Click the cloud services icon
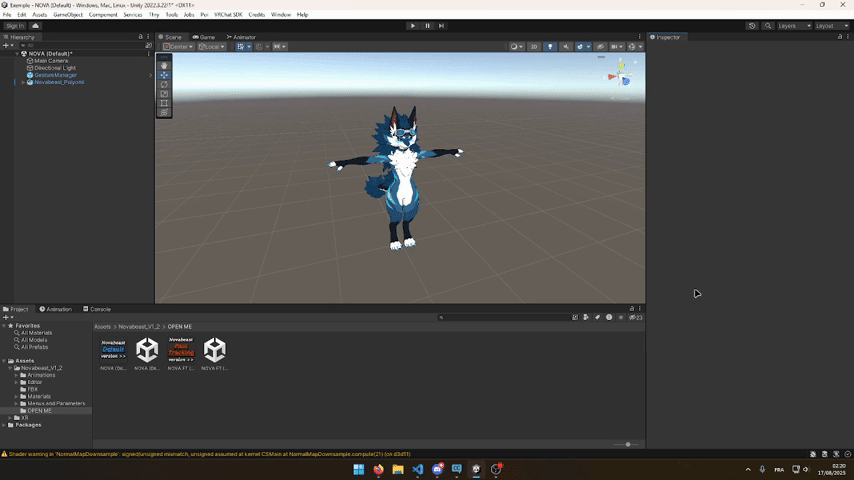854x480 pixels. [36, 25]
